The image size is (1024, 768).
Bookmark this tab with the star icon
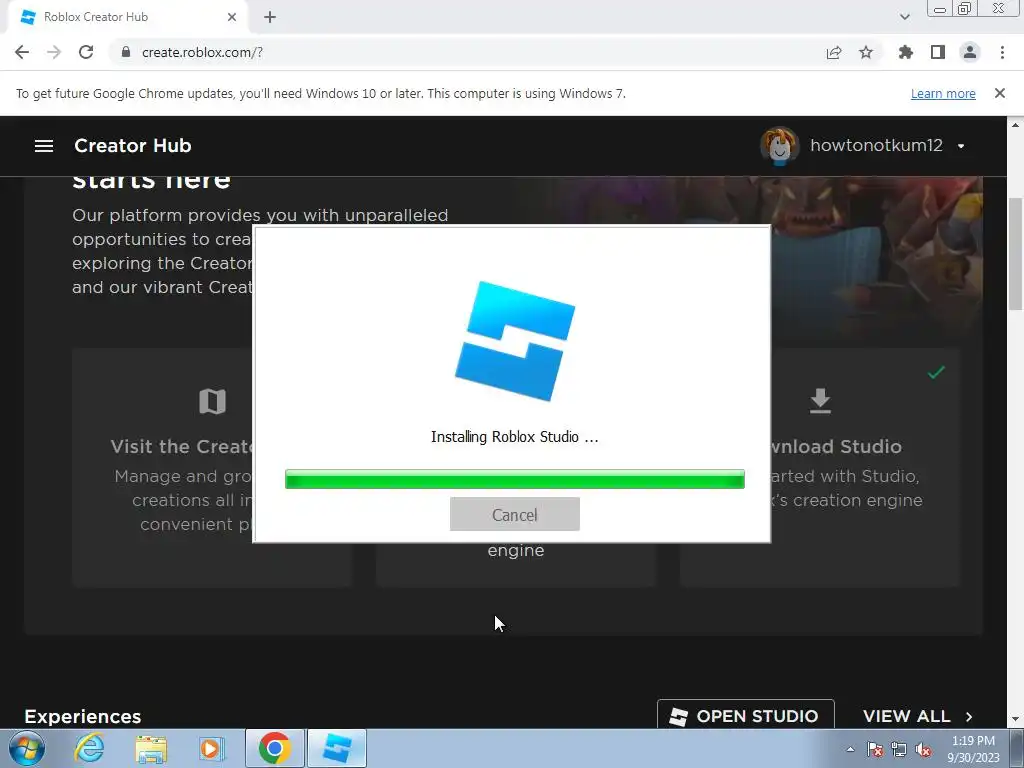click(866, 52)
